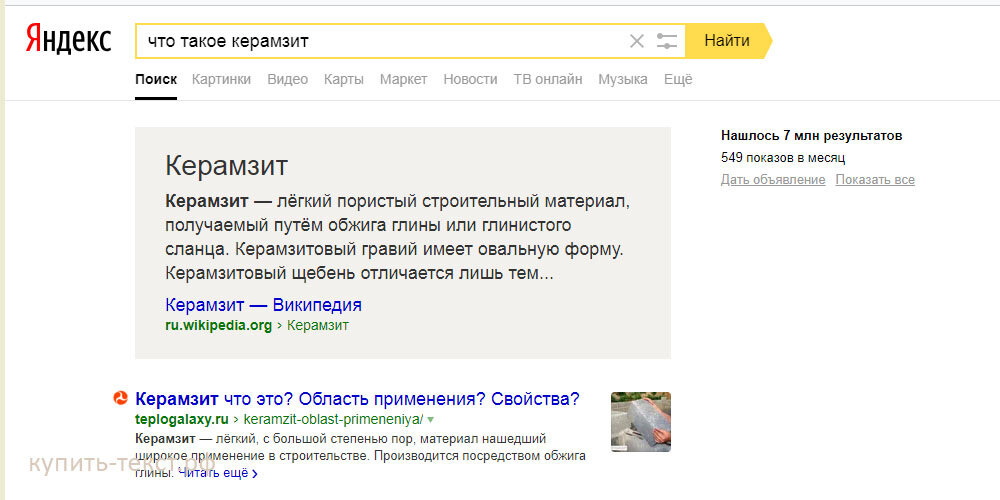Switch to the Картинки tab
Screen dimensions: 1000x500
[221, 80]
